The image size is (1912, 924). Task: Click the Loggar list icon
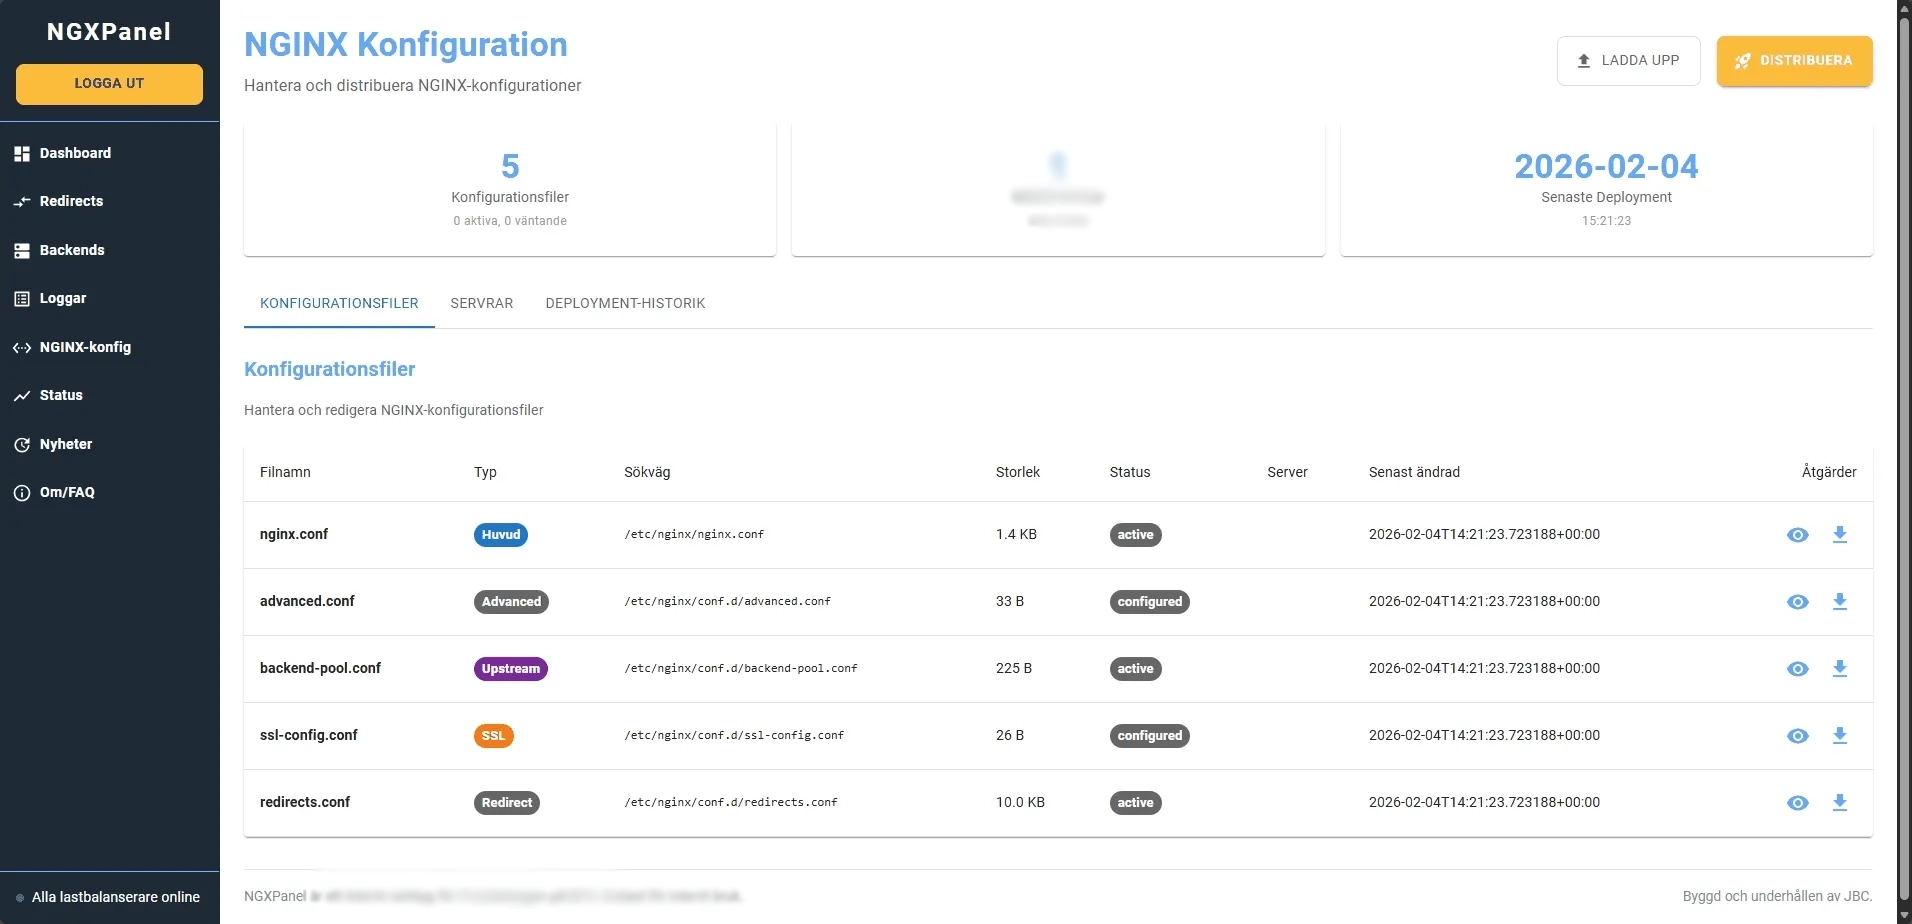click(22, 299)
